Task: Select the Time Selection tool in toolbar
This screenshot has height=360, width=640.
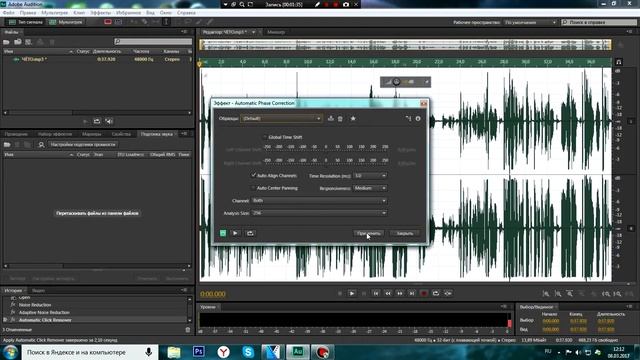Action: click(166, 22)
